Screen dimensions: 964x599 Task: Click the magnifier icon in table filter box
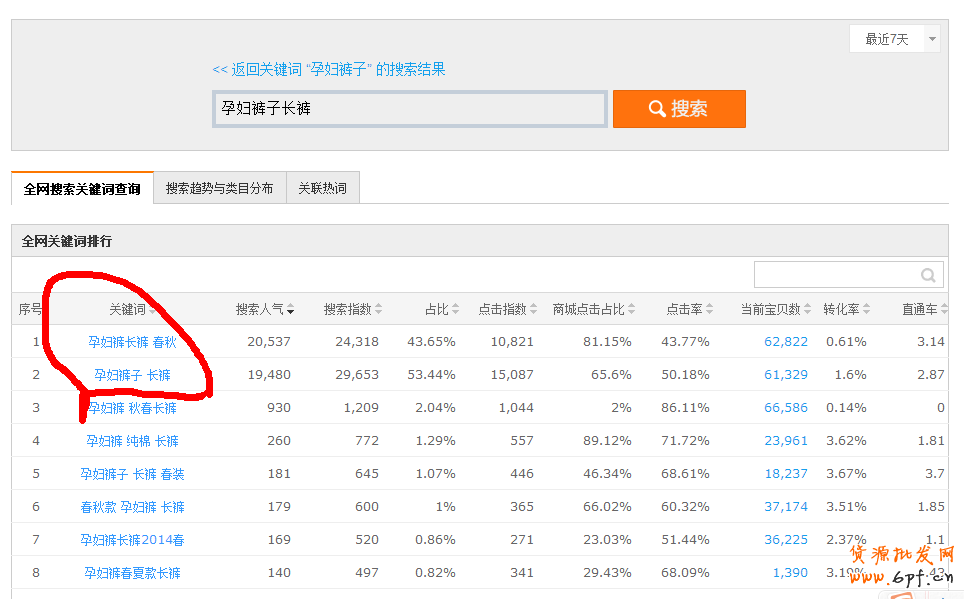point(928,275)
